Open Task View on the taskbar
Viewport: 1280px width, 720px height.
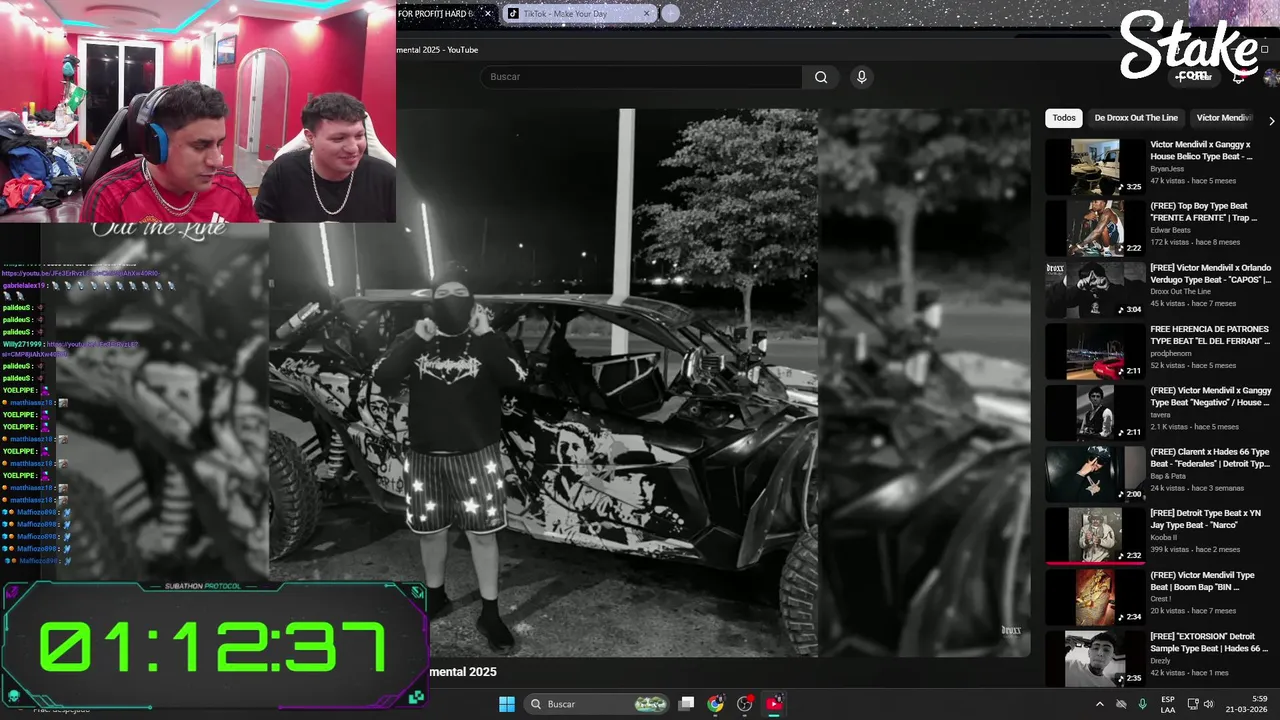[686, 704]
